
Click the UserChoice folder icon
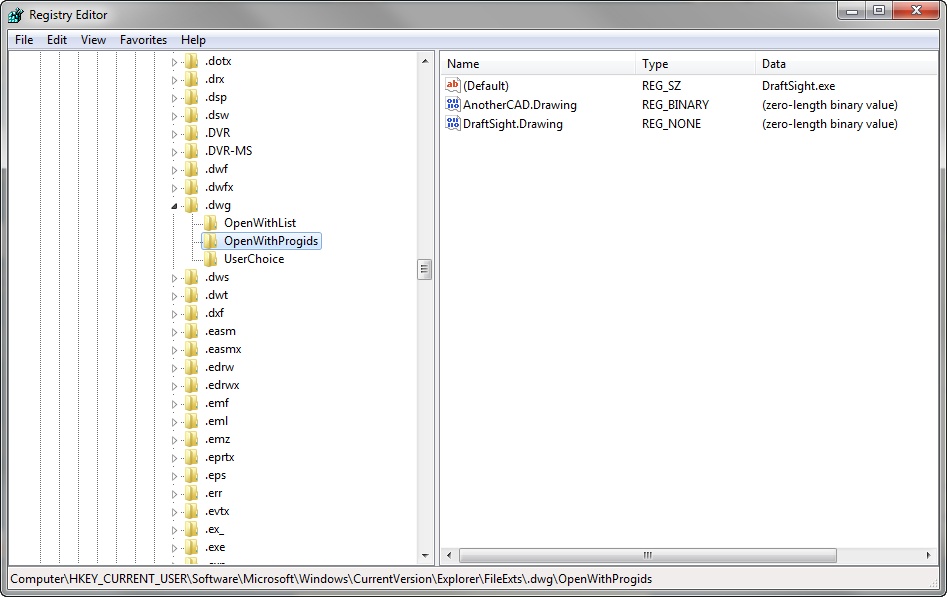coord(211,259)
